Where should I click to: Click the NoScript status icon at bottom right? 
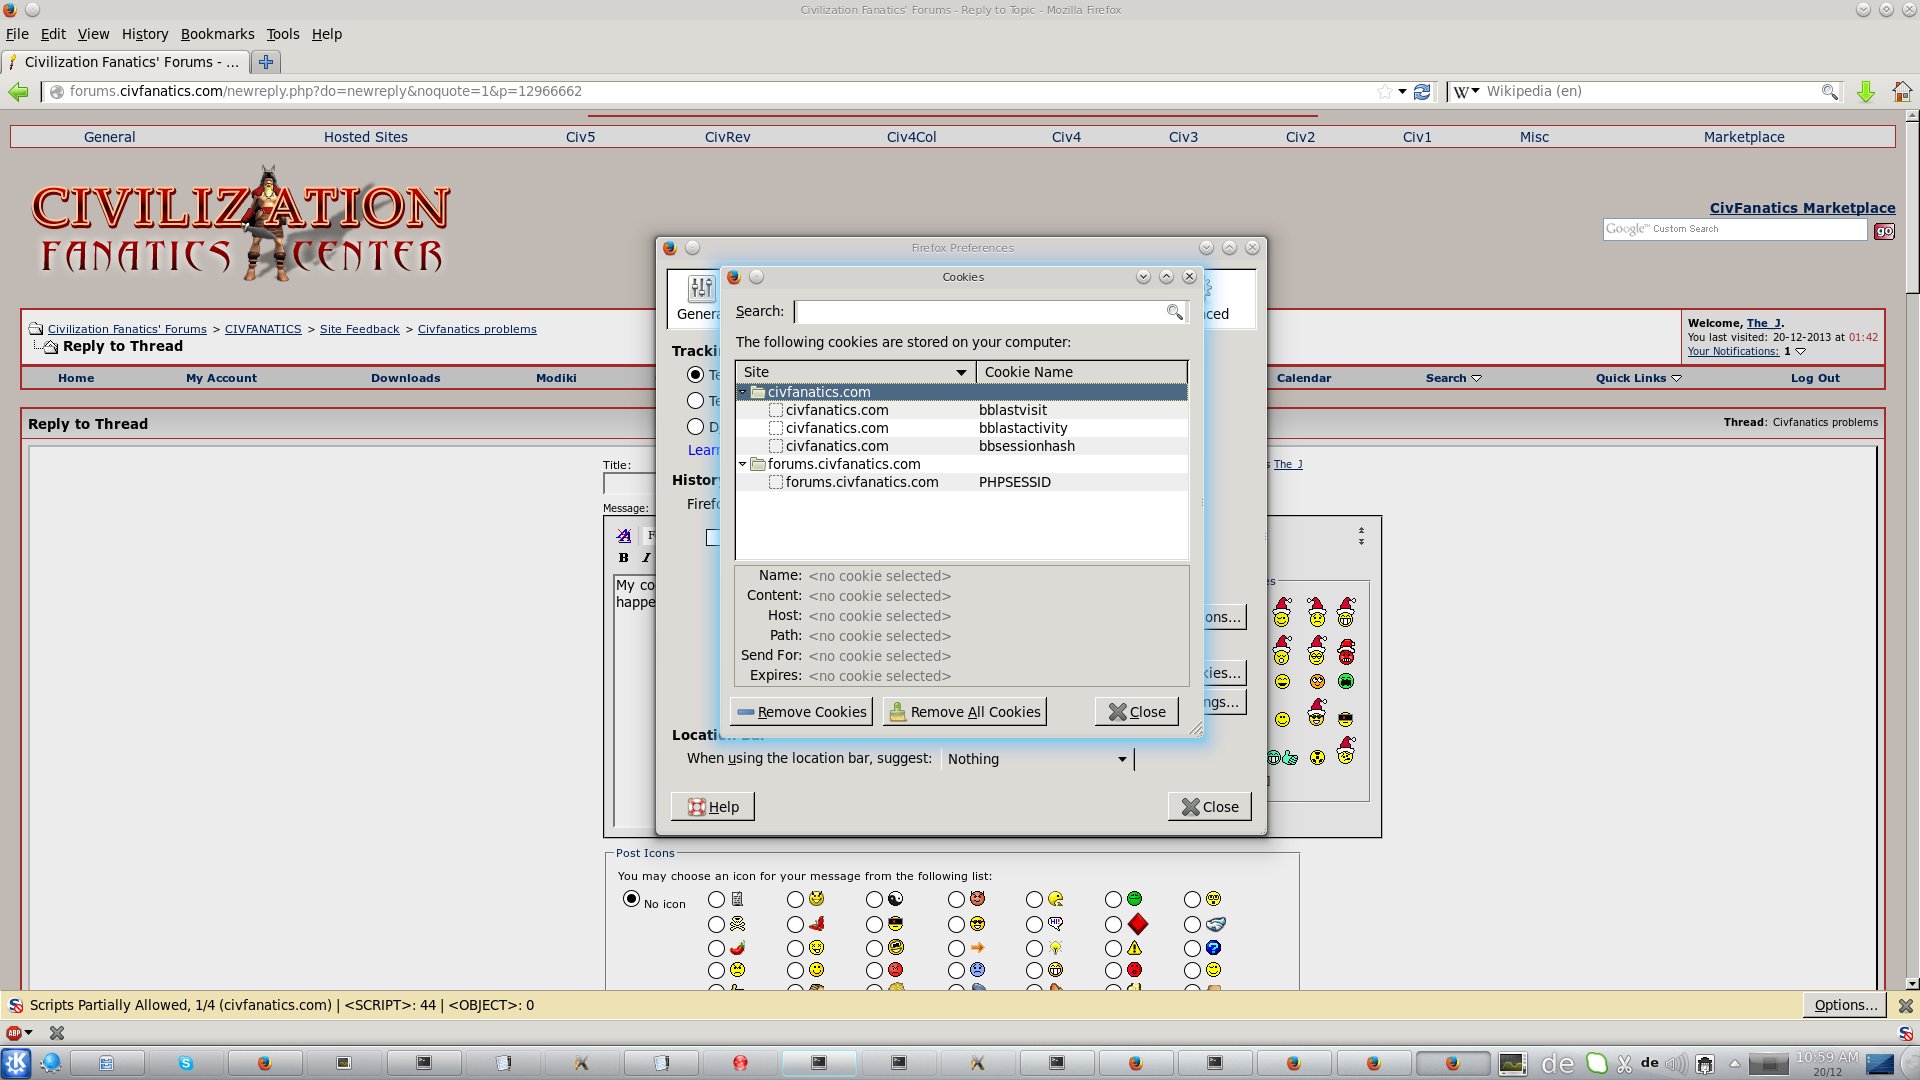[x=1905, y=1033]
